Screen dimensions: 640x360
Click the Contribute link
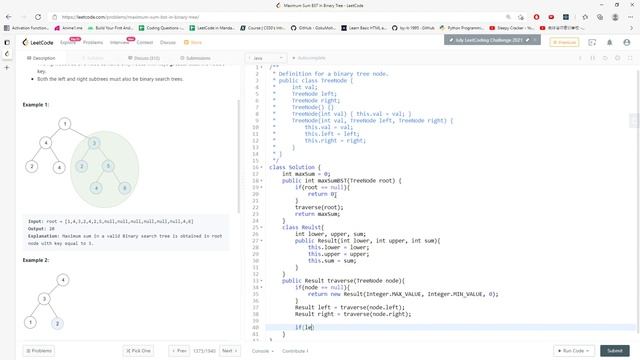295,351
